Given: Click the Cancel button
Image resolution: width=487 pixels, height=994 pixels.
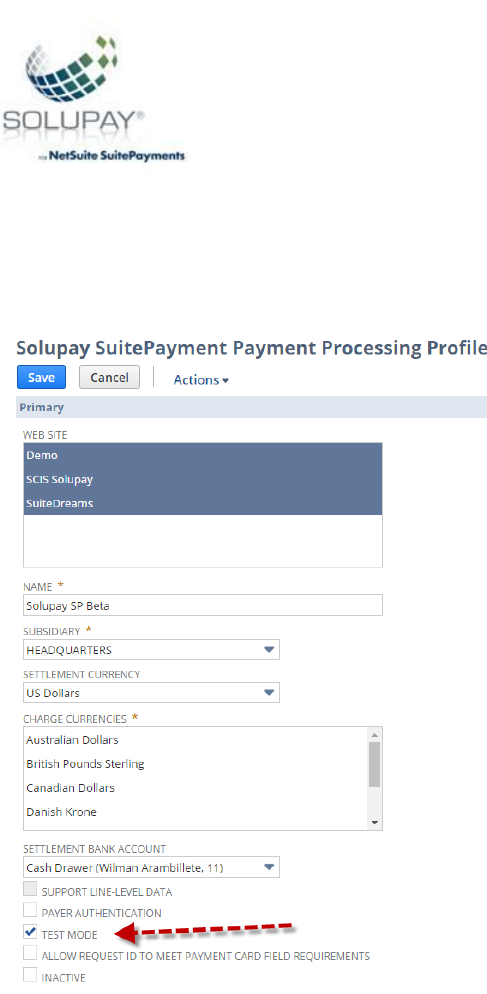Looking at the screenshot, I should click(109, 377).
